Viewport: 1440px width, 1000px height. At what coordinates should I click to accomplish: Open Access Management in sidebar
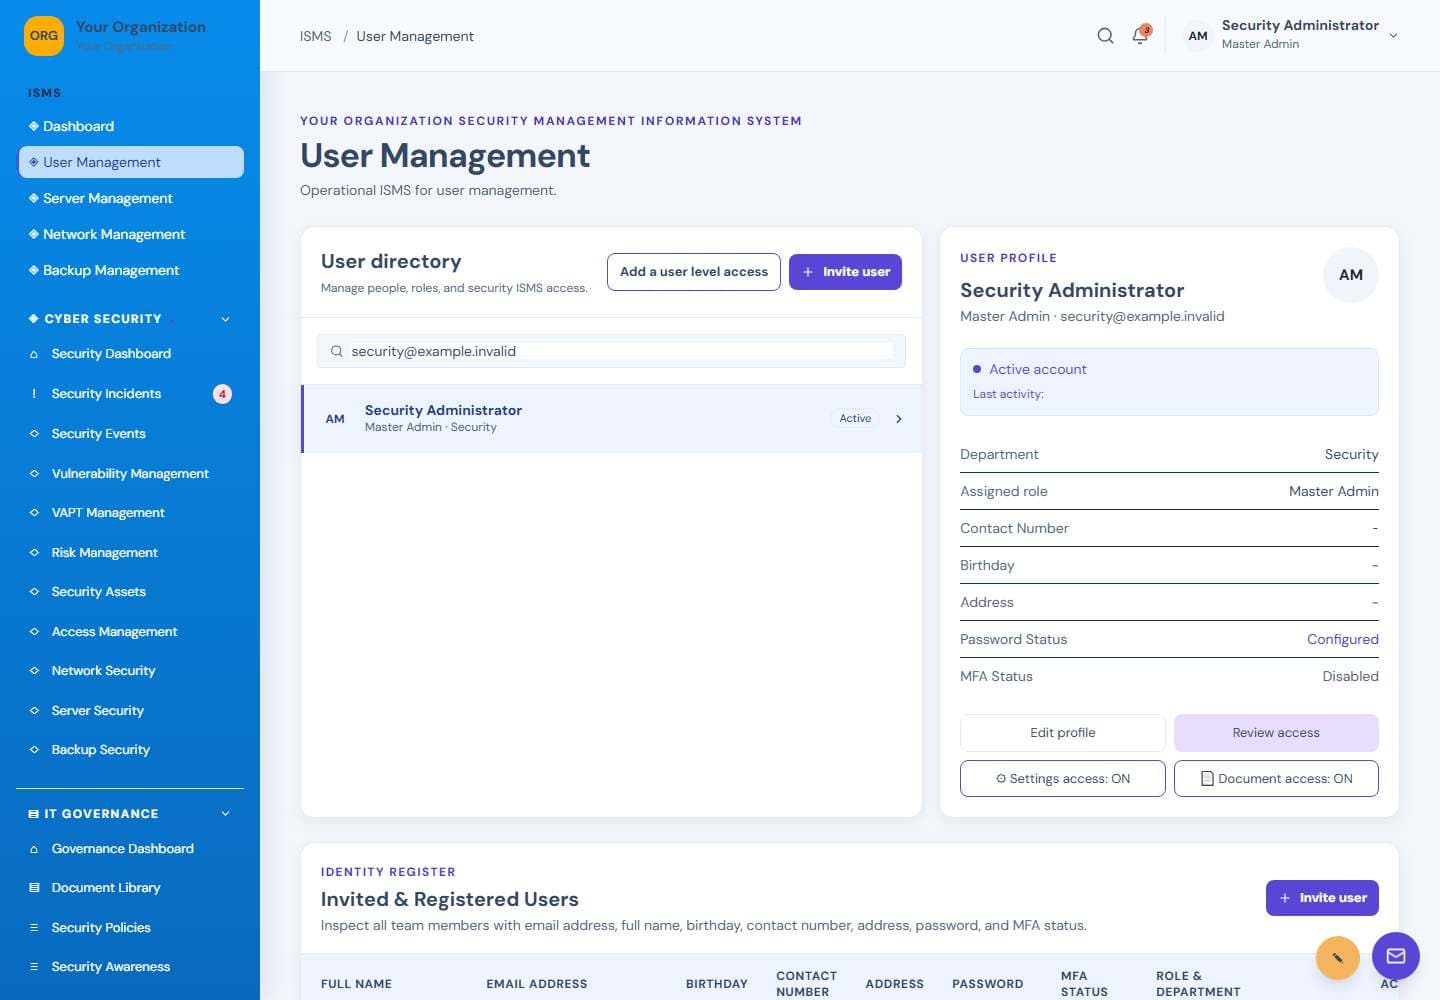pyautogui.click(x=131, y=632)
